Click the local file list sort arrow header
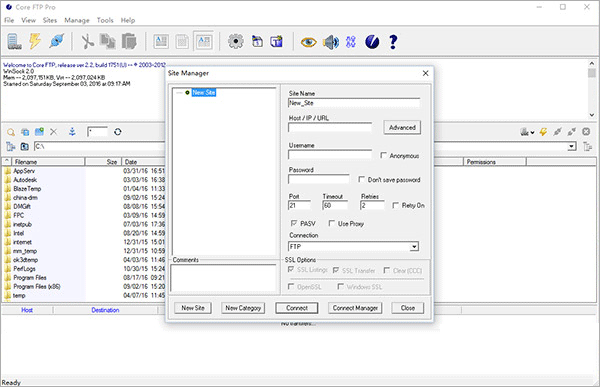Screen dimensions: 600x387 click(x=7, y=162)
